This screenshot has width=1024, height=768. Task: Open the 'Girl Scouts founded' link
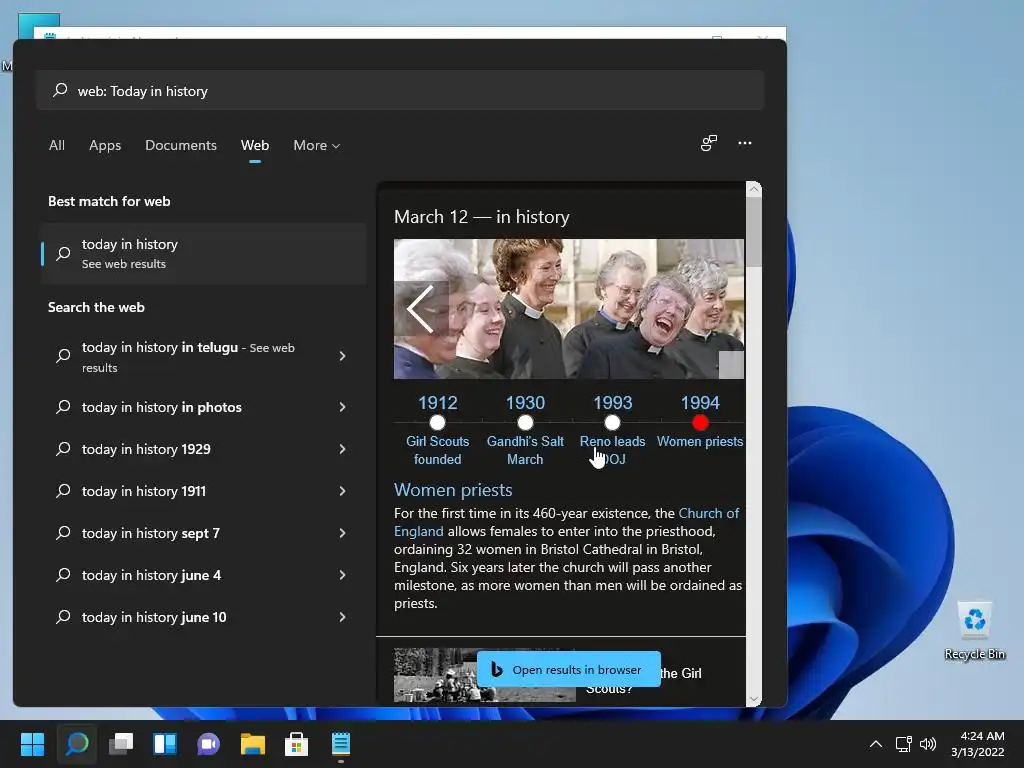click(x=438, y=450)
